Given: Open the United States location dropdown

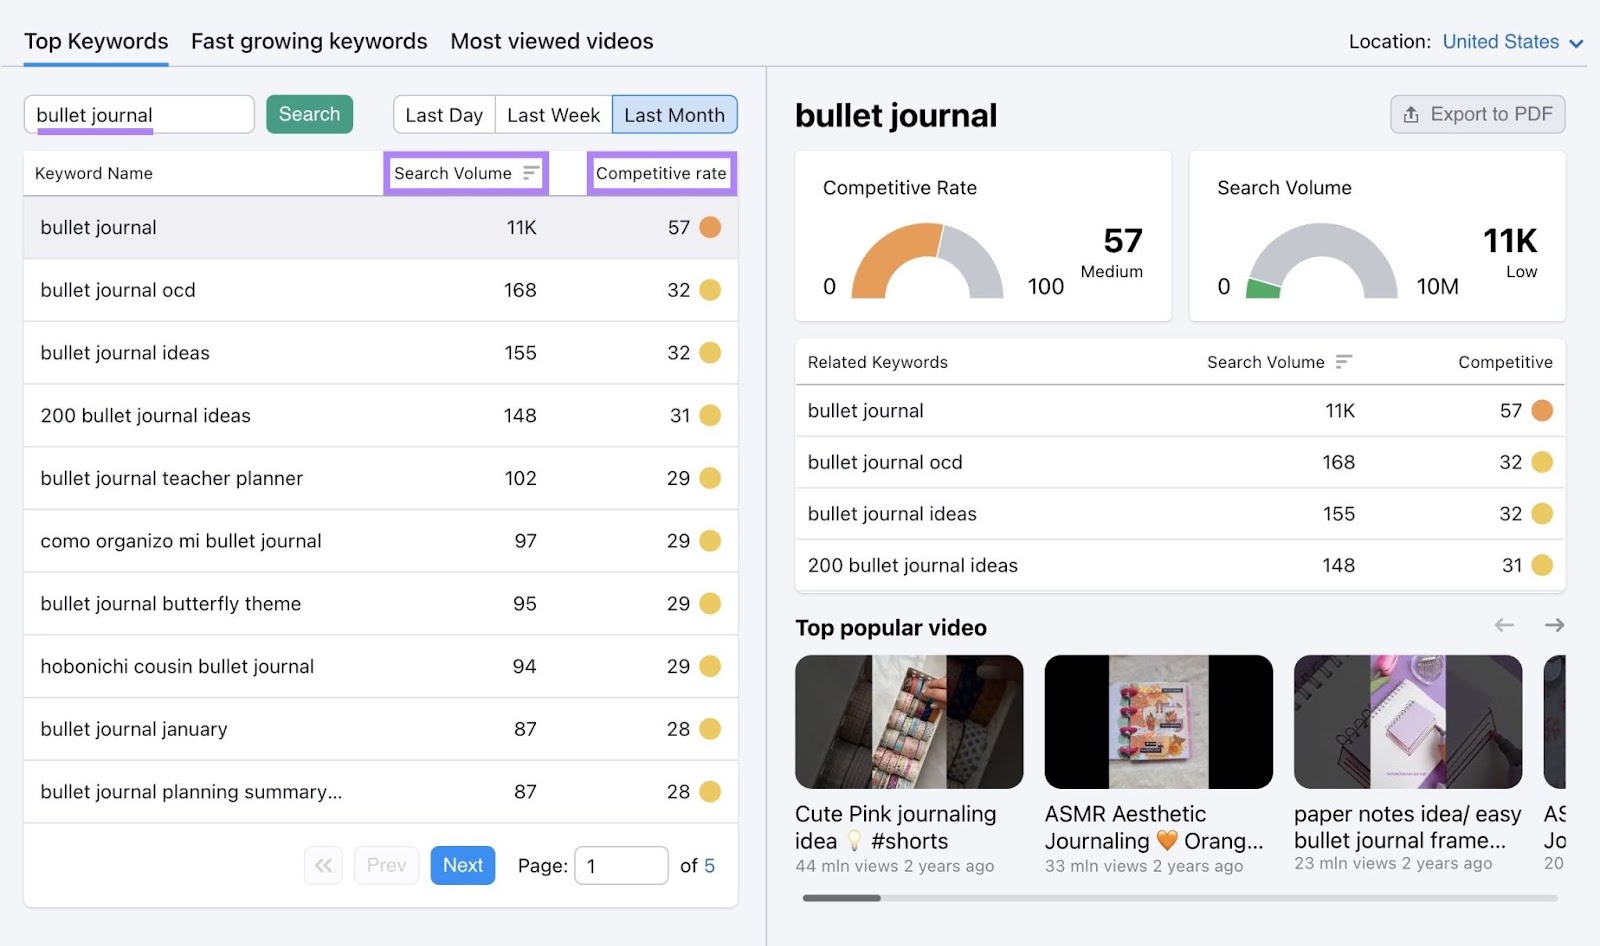Looking at the screenshot, I should click(1512, 42).
